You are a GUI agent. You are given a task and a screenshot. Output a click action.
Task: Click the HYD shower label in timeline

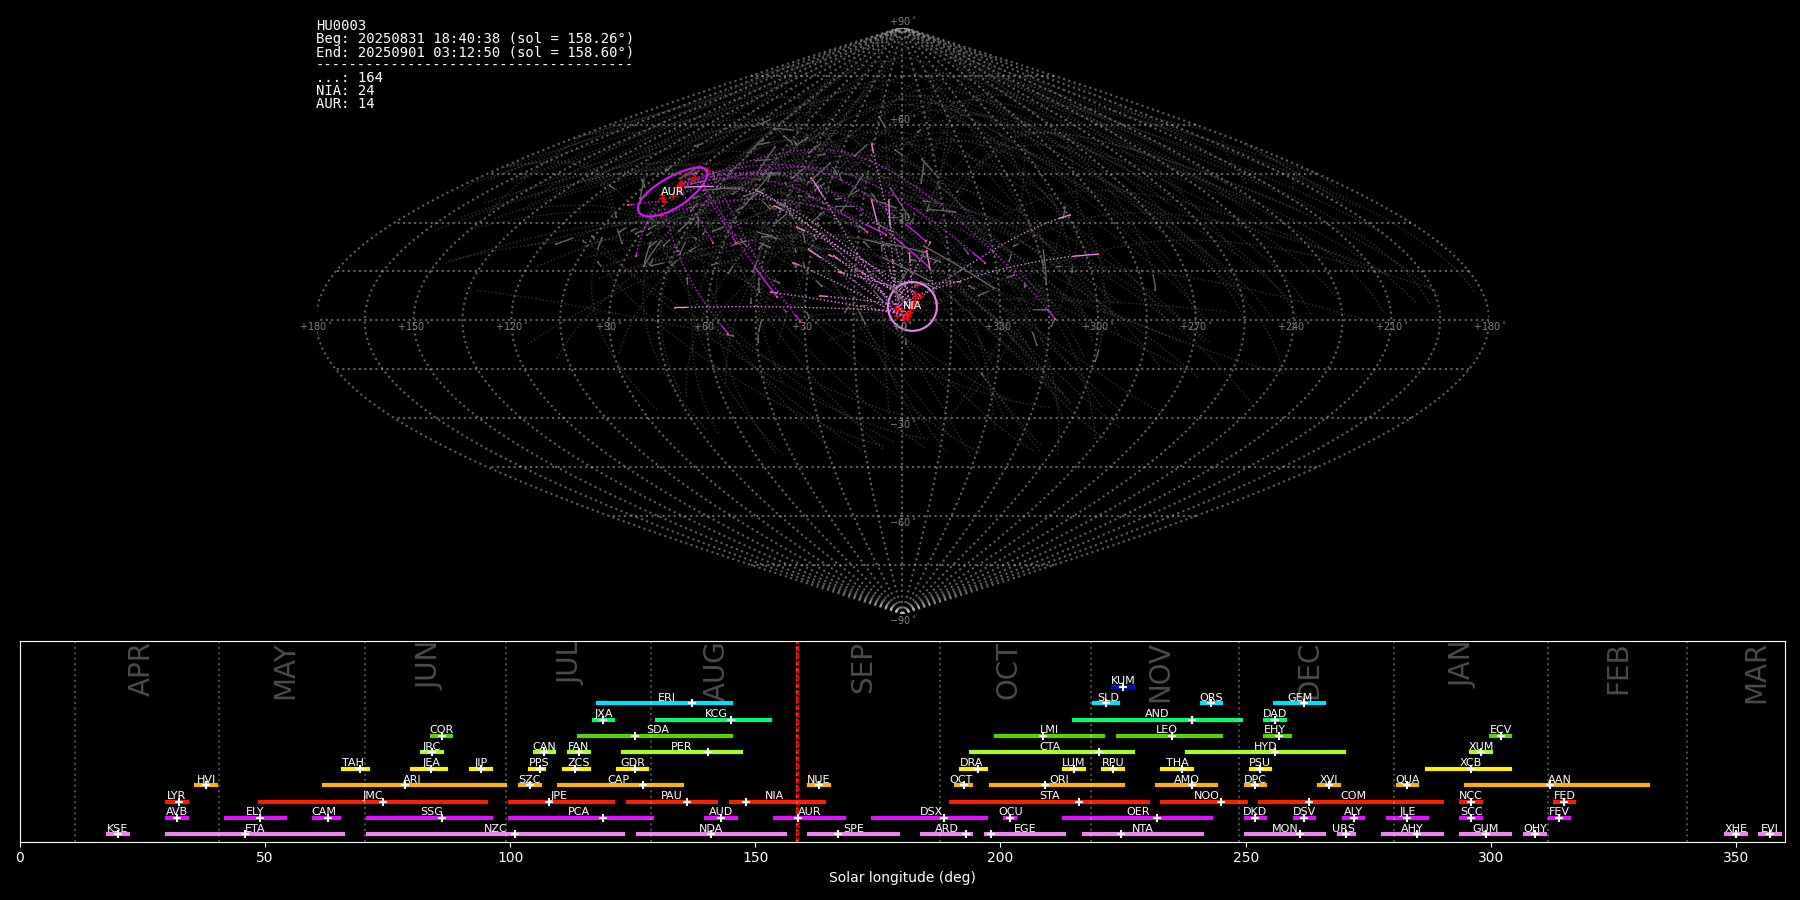(1265, 747)
